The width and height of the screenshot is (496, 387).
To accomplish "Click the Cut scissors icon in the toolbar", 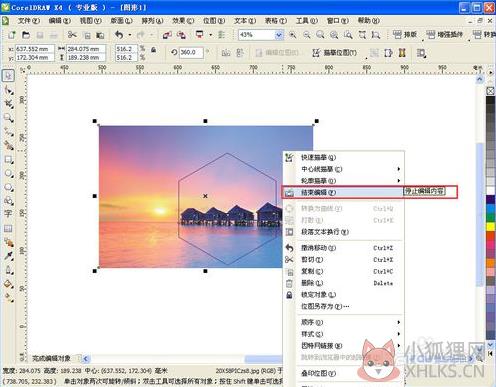I will 72,35.
